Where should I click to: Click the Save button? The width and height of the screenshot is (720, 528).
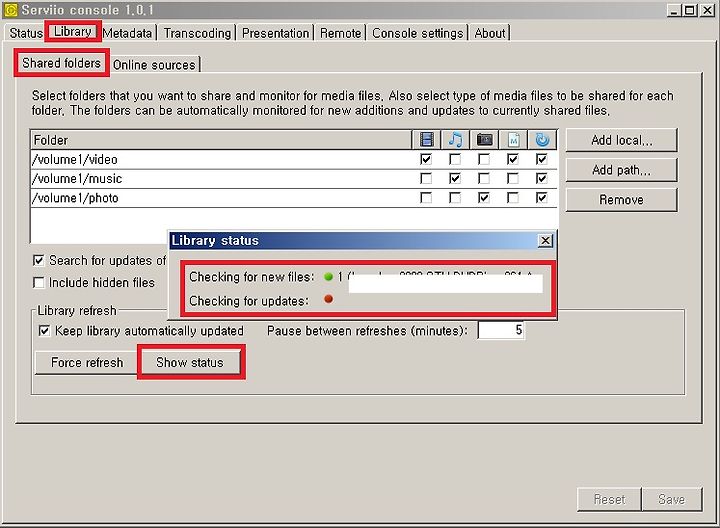672,499
